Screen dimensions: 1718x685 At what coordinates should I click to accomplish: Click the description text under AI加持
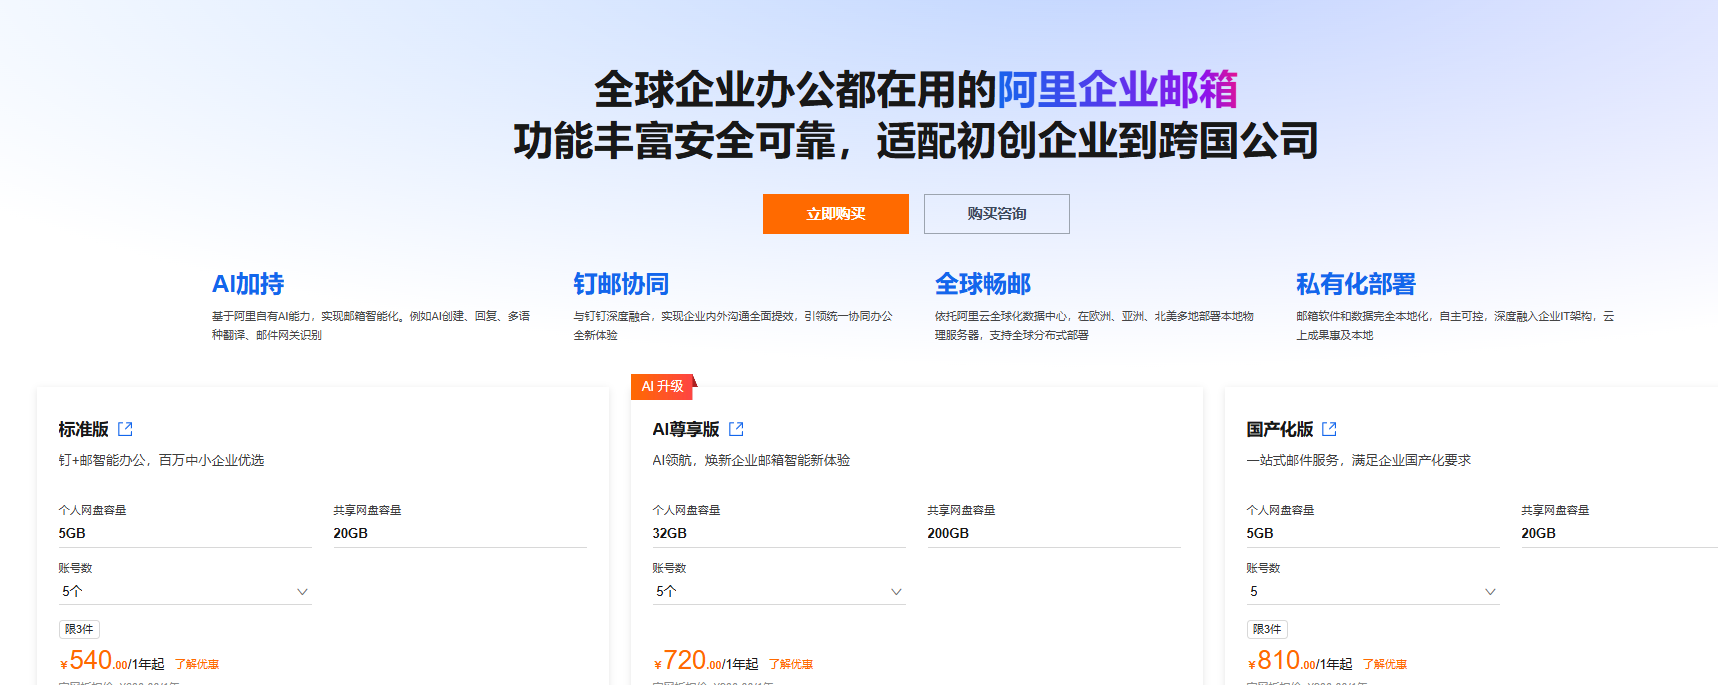pyautogui.click(x=371, y=325)
